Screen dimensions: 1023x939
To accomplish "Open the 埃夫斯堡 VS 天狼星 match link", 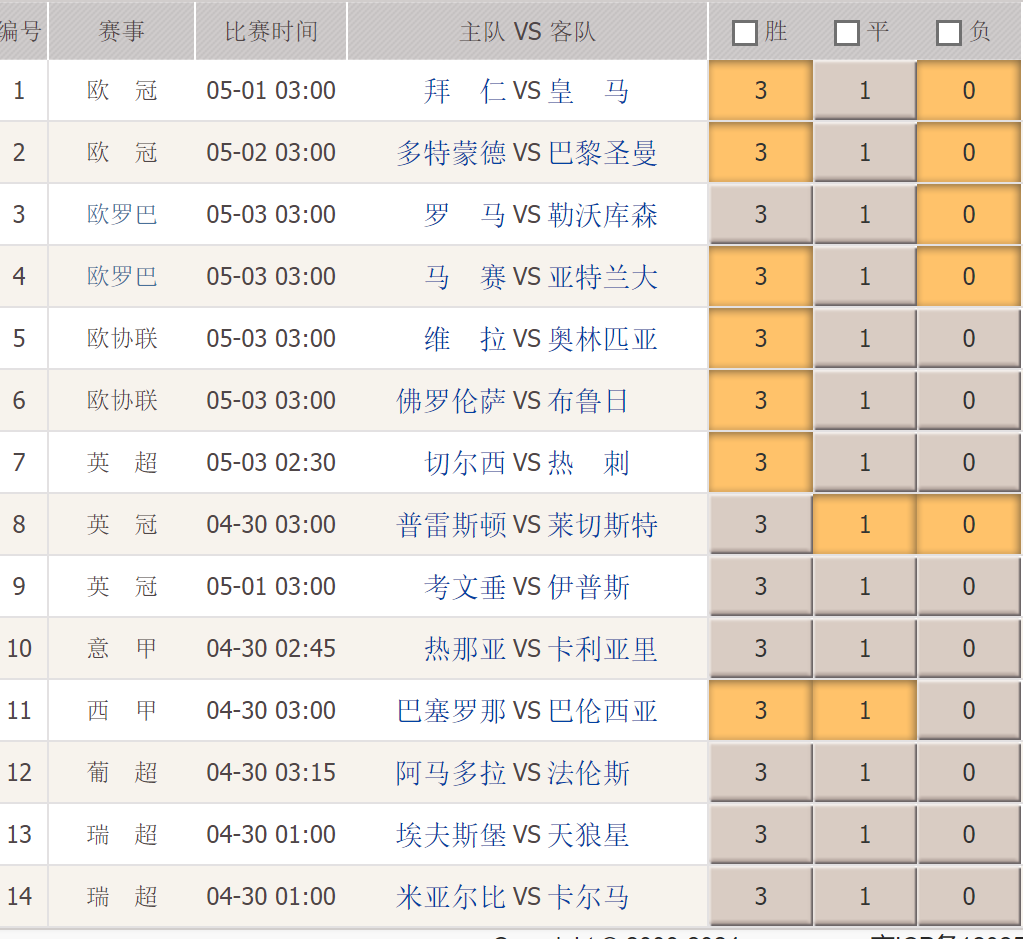I will [x=513, y=835].
